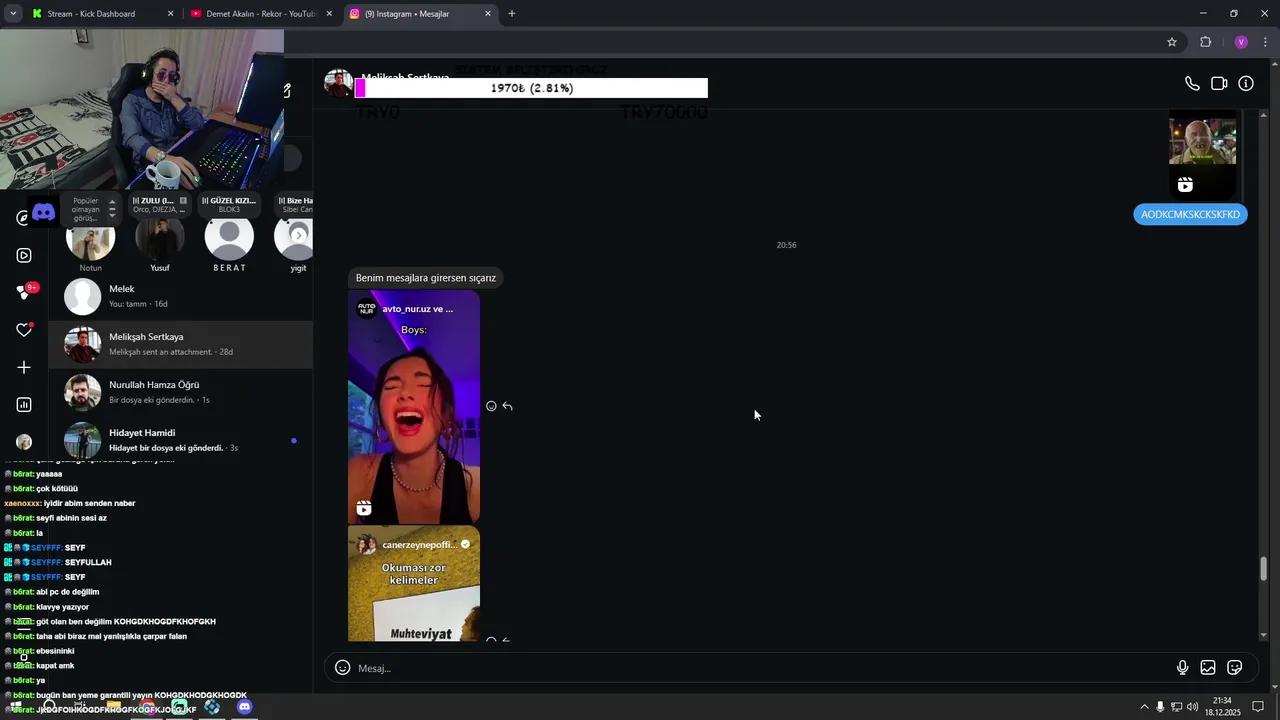Open profile avatar in Instagram sidebar
Screen dimensions: 1280x720
pyautogui.click(x=24, y=442)
